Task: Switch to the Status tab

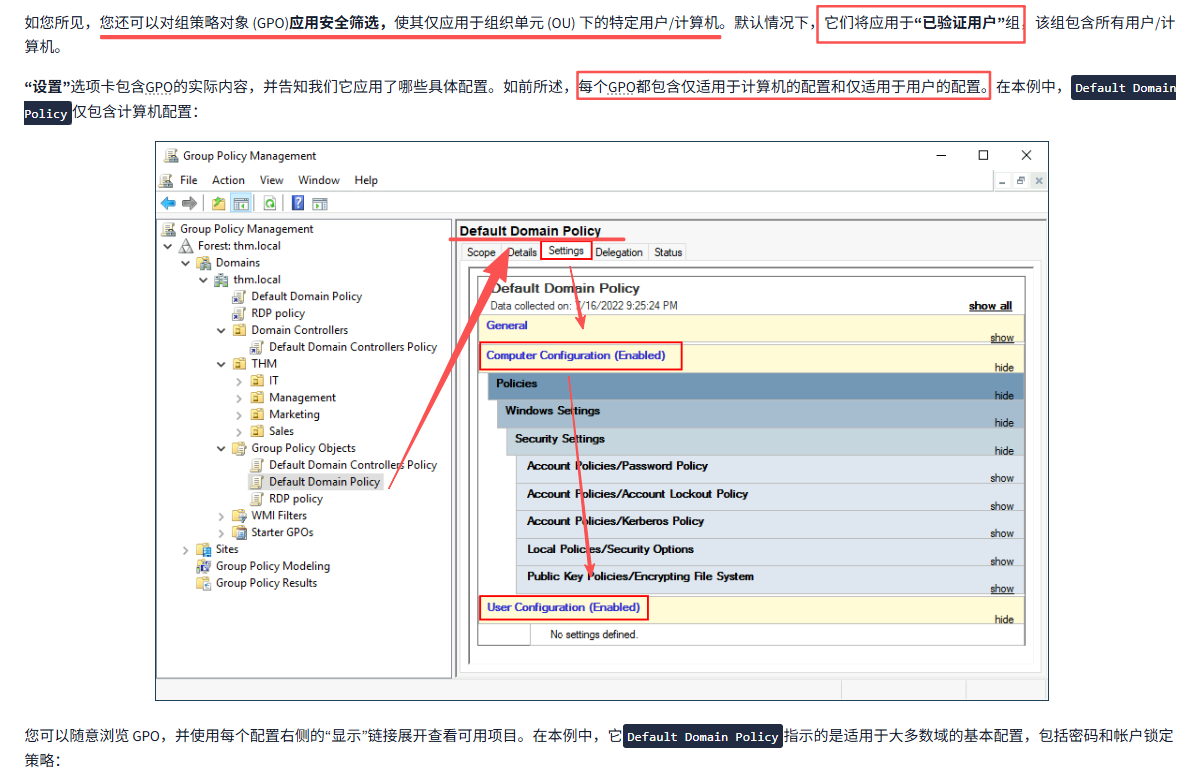Action: click(668, 252)
